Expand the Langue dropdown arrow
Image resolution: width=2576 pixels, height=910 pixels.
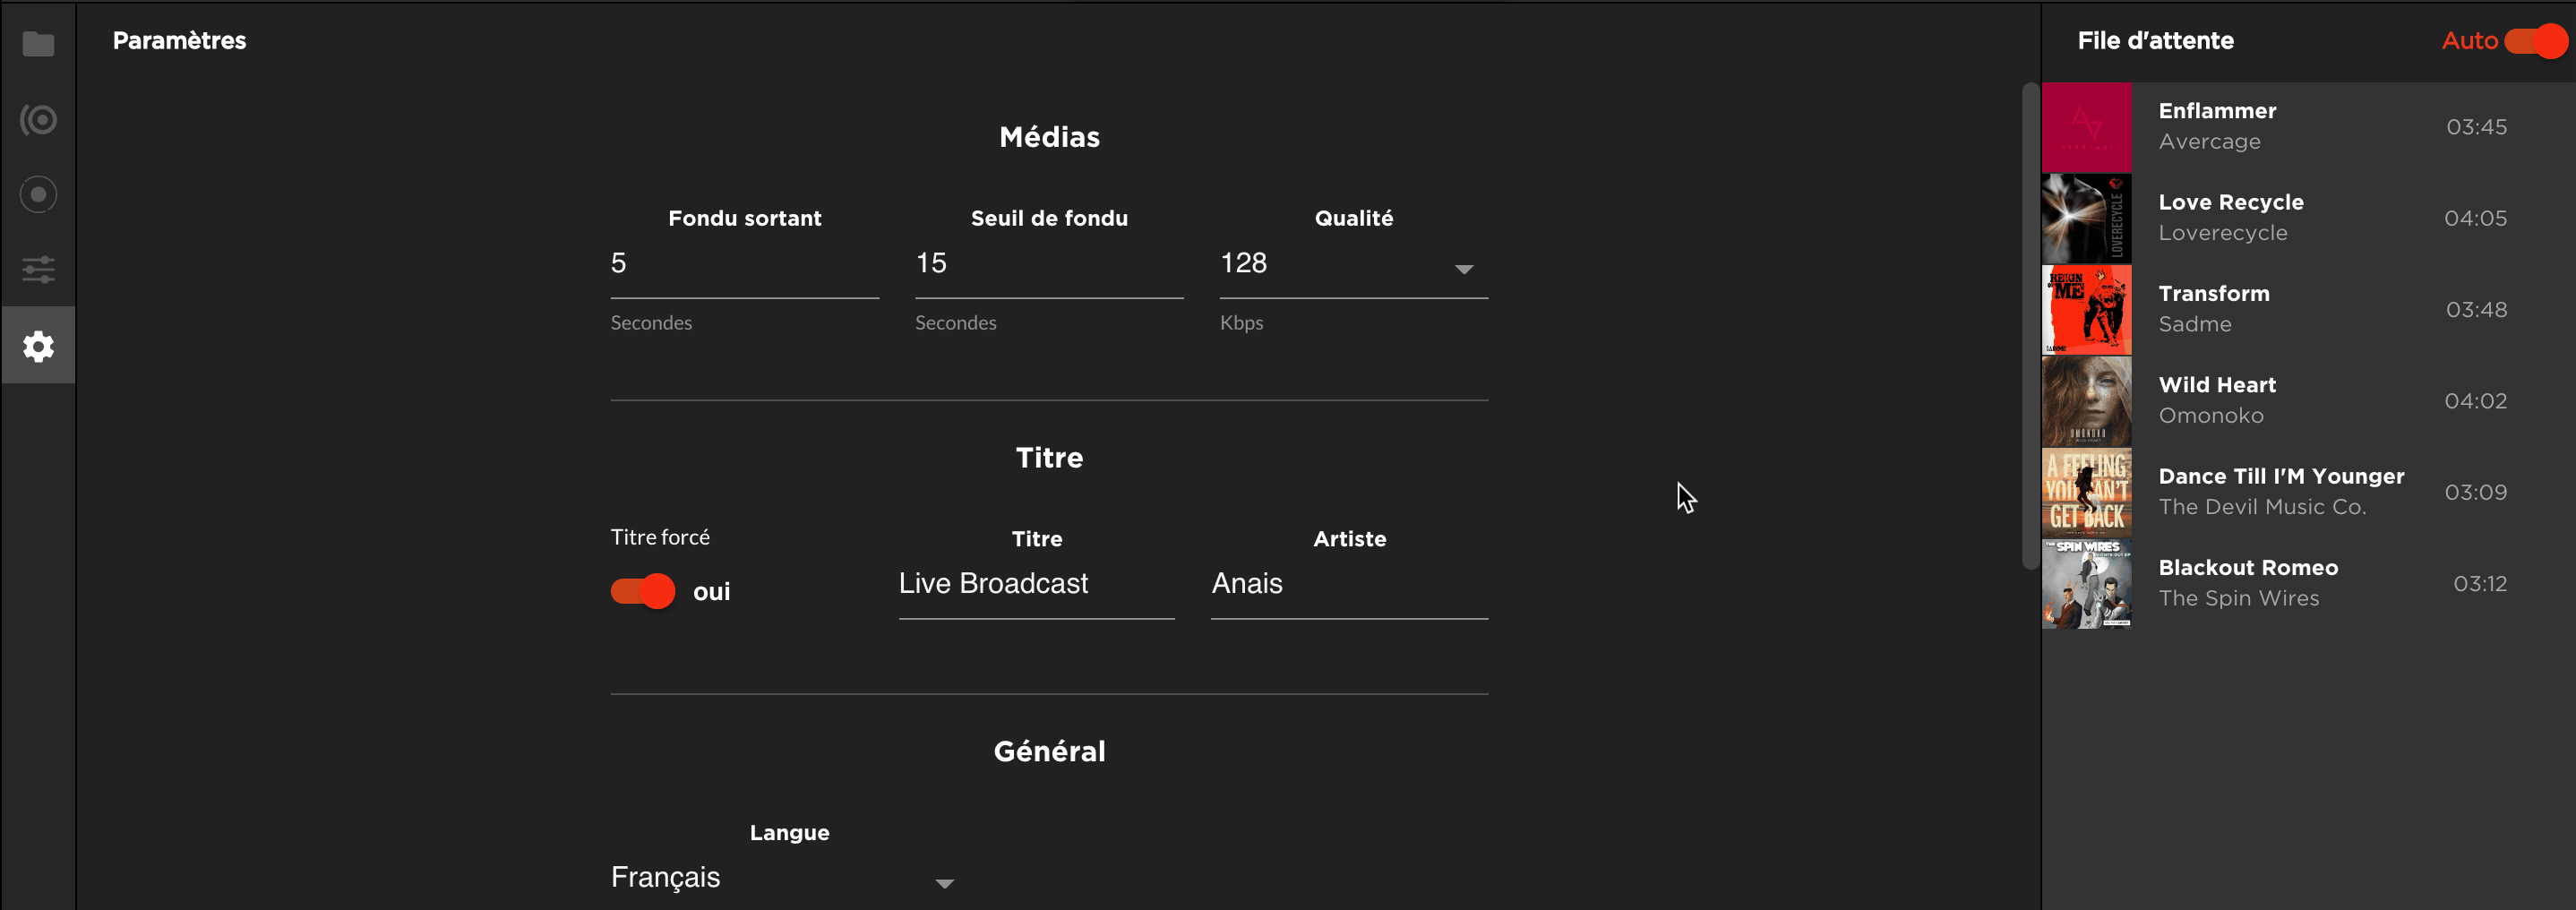tap(944, 883)
